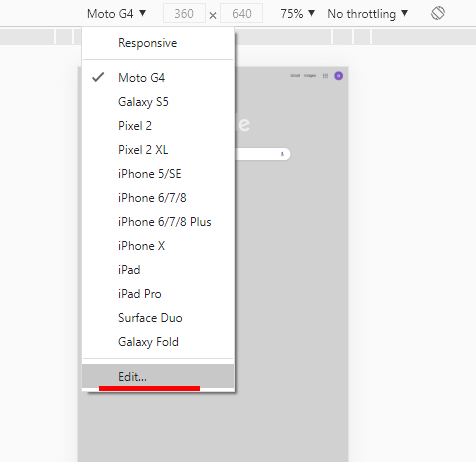Image resolution: width=476 pixels, height=462 pixels.
Task: Open the No throttling dropdown
Action: click(367, 14)
